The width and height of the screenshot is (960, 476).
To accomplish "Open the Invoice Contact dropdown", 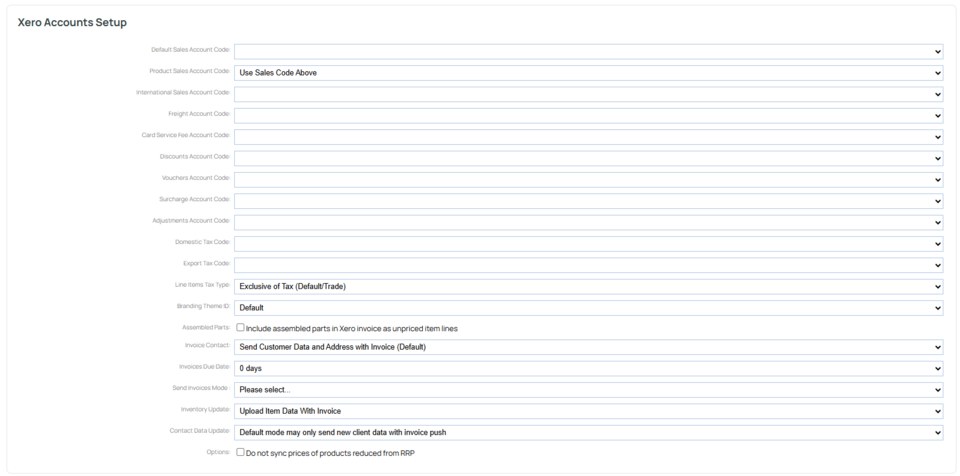I will (588, 347).
